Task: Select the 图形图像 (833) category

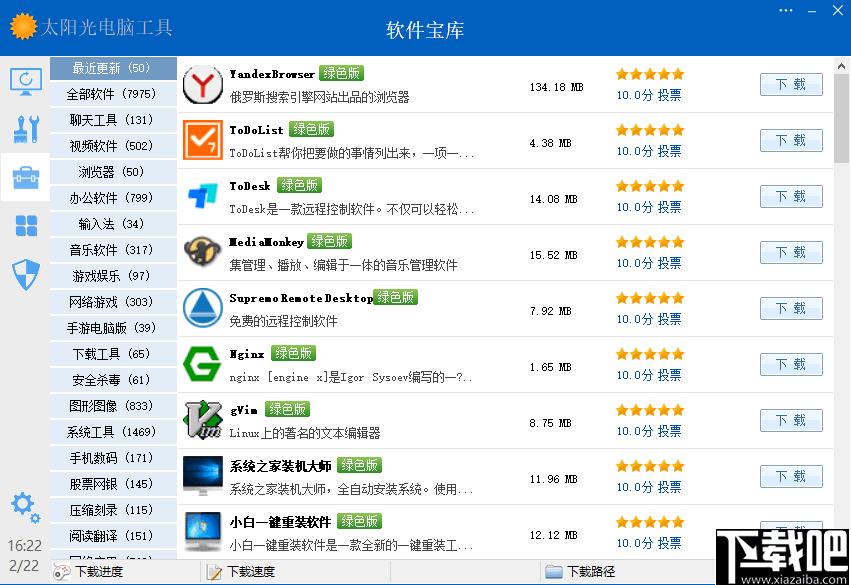Action: pos(113,406)
